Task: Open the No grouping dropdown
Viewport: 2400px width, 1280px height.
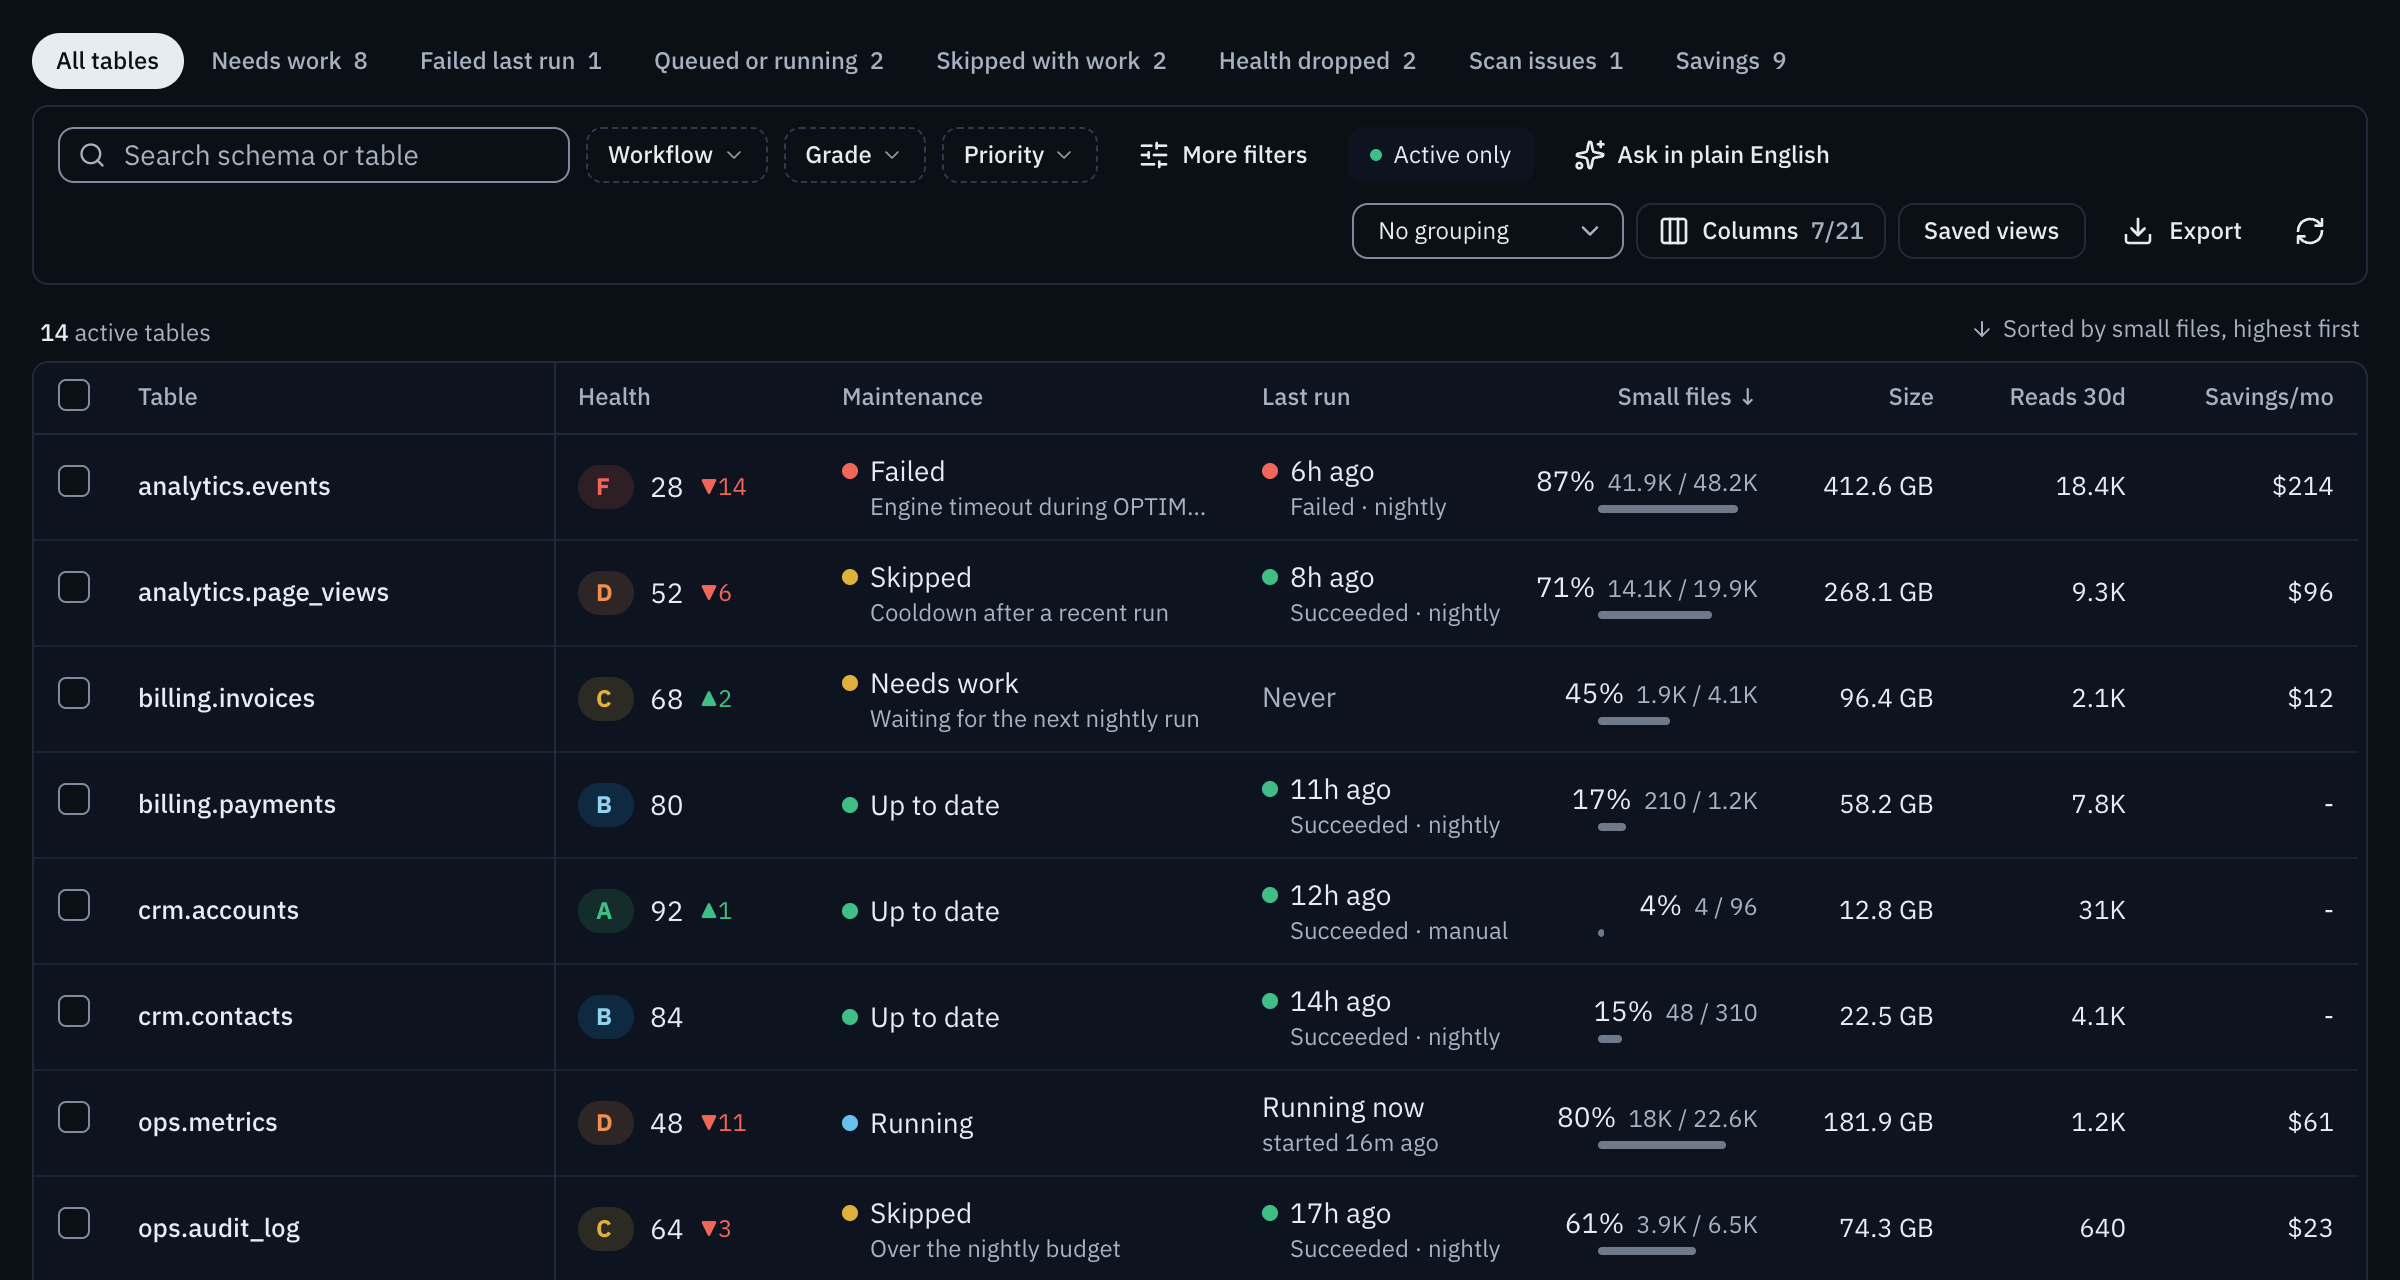Action: point(1487,231)
